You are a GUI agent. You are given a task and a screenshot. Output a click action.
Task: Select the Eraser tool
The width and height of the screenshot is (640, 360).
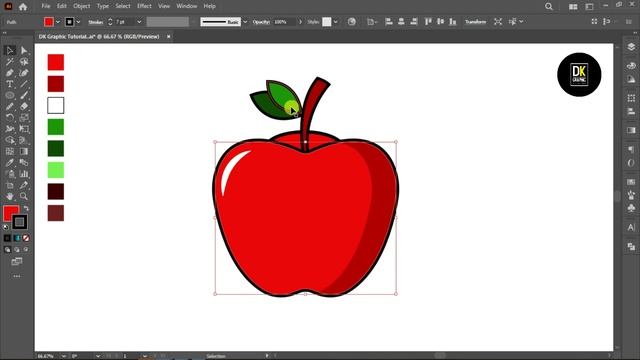(x=24, y=107)
